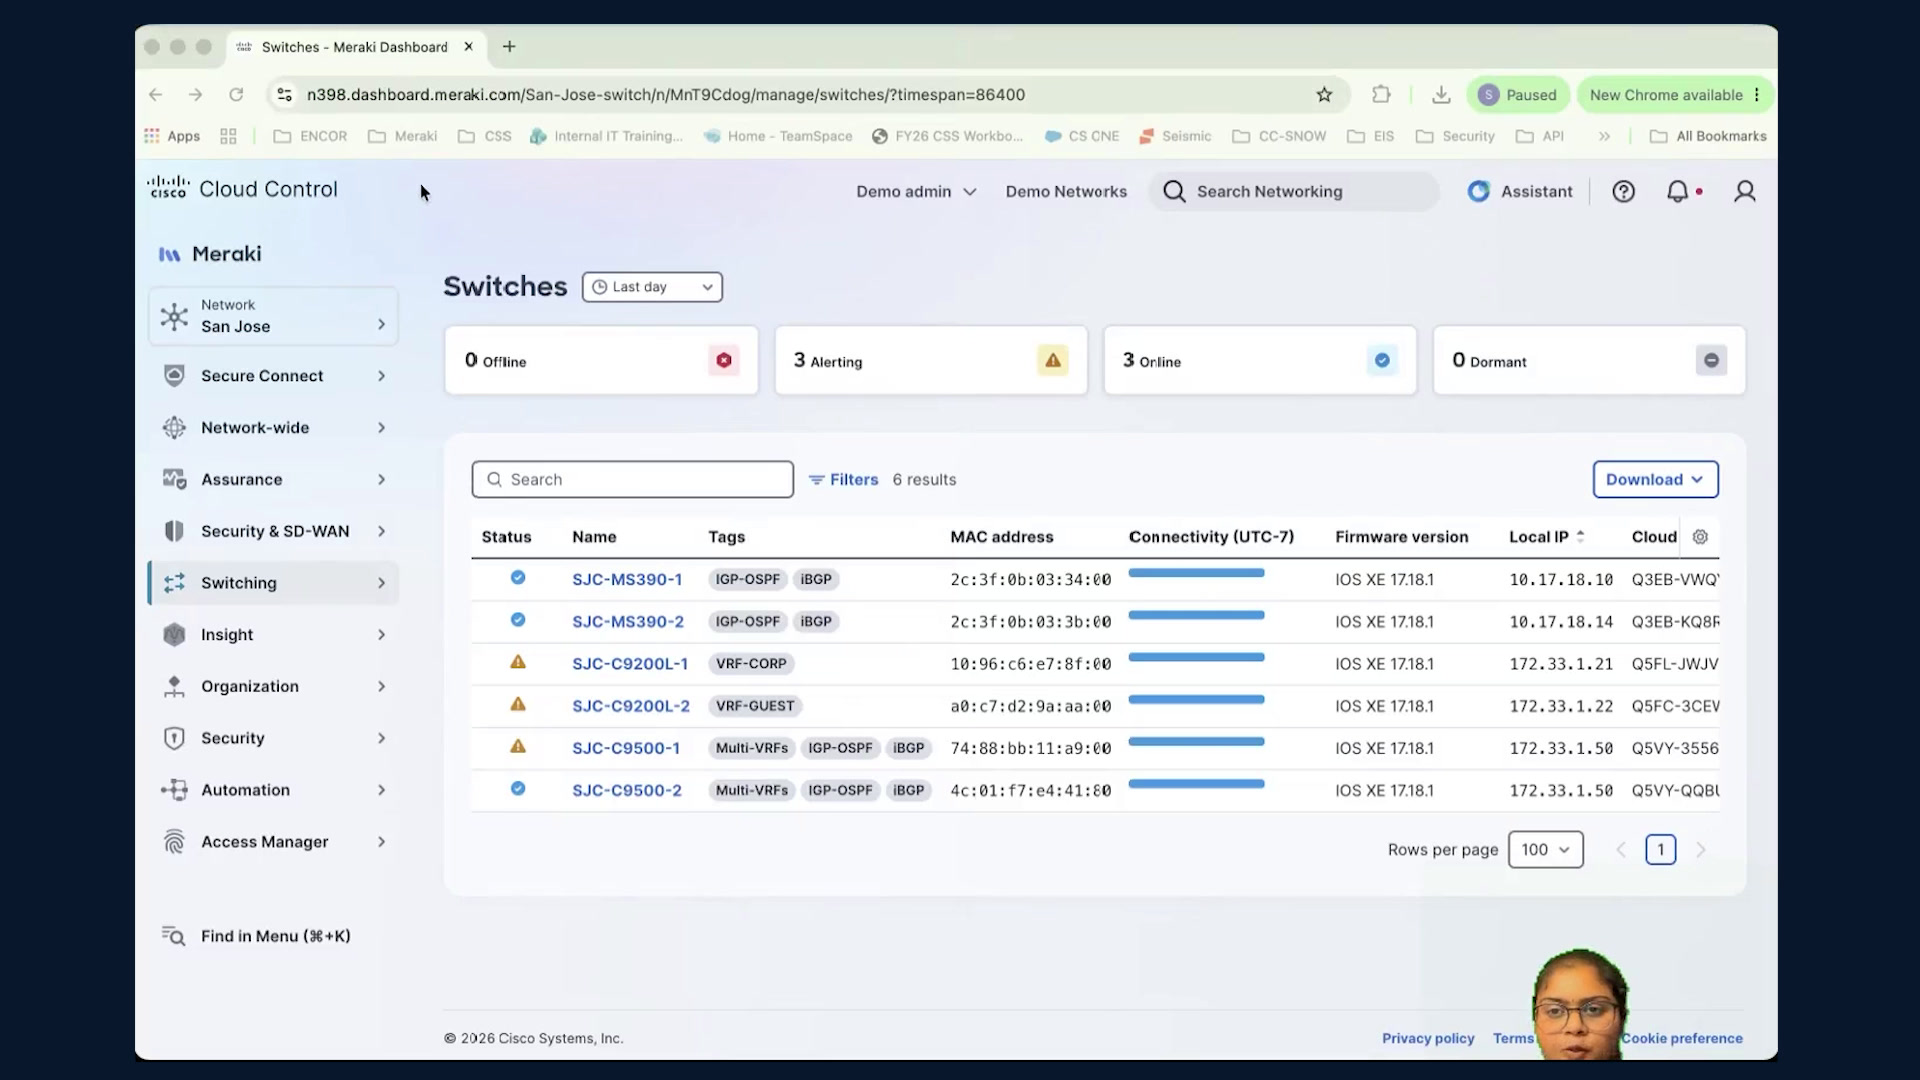
Task: Click alert icon for SJC-C9200L-1 row
Action: coord(518,662)
